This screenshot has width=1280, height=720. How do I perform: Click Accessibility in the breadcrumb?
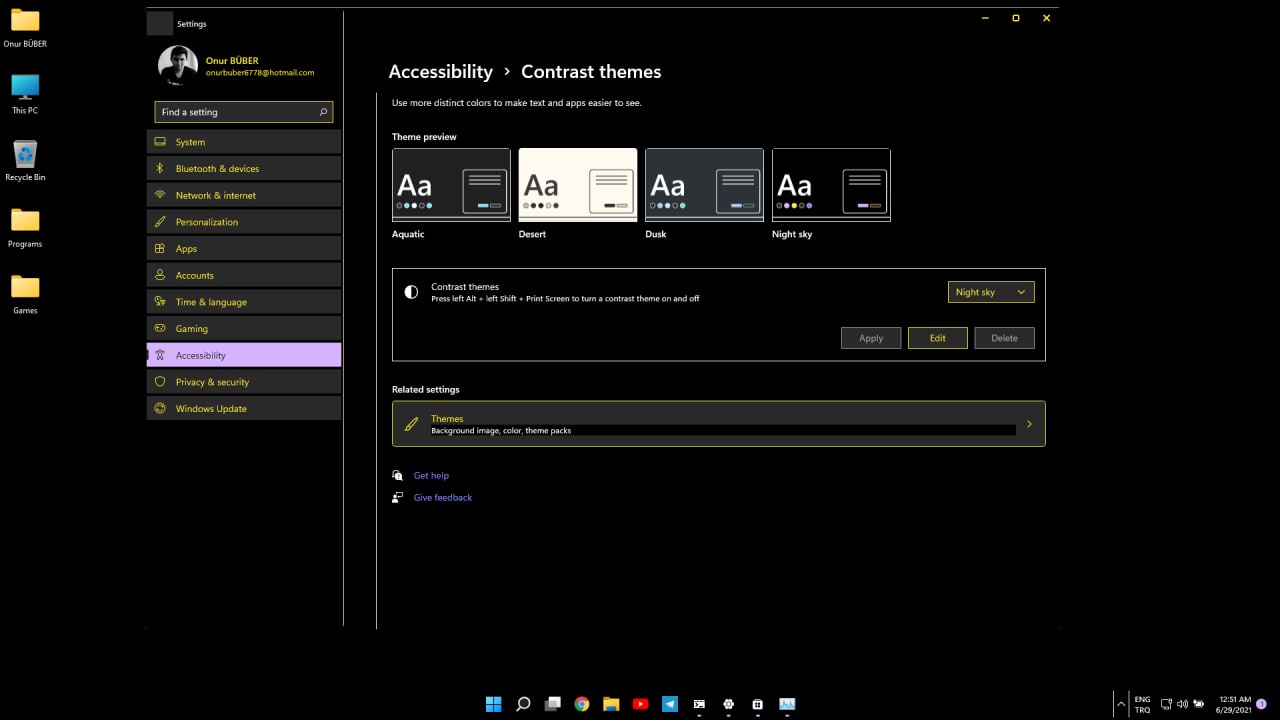click(x=440, y=72)
